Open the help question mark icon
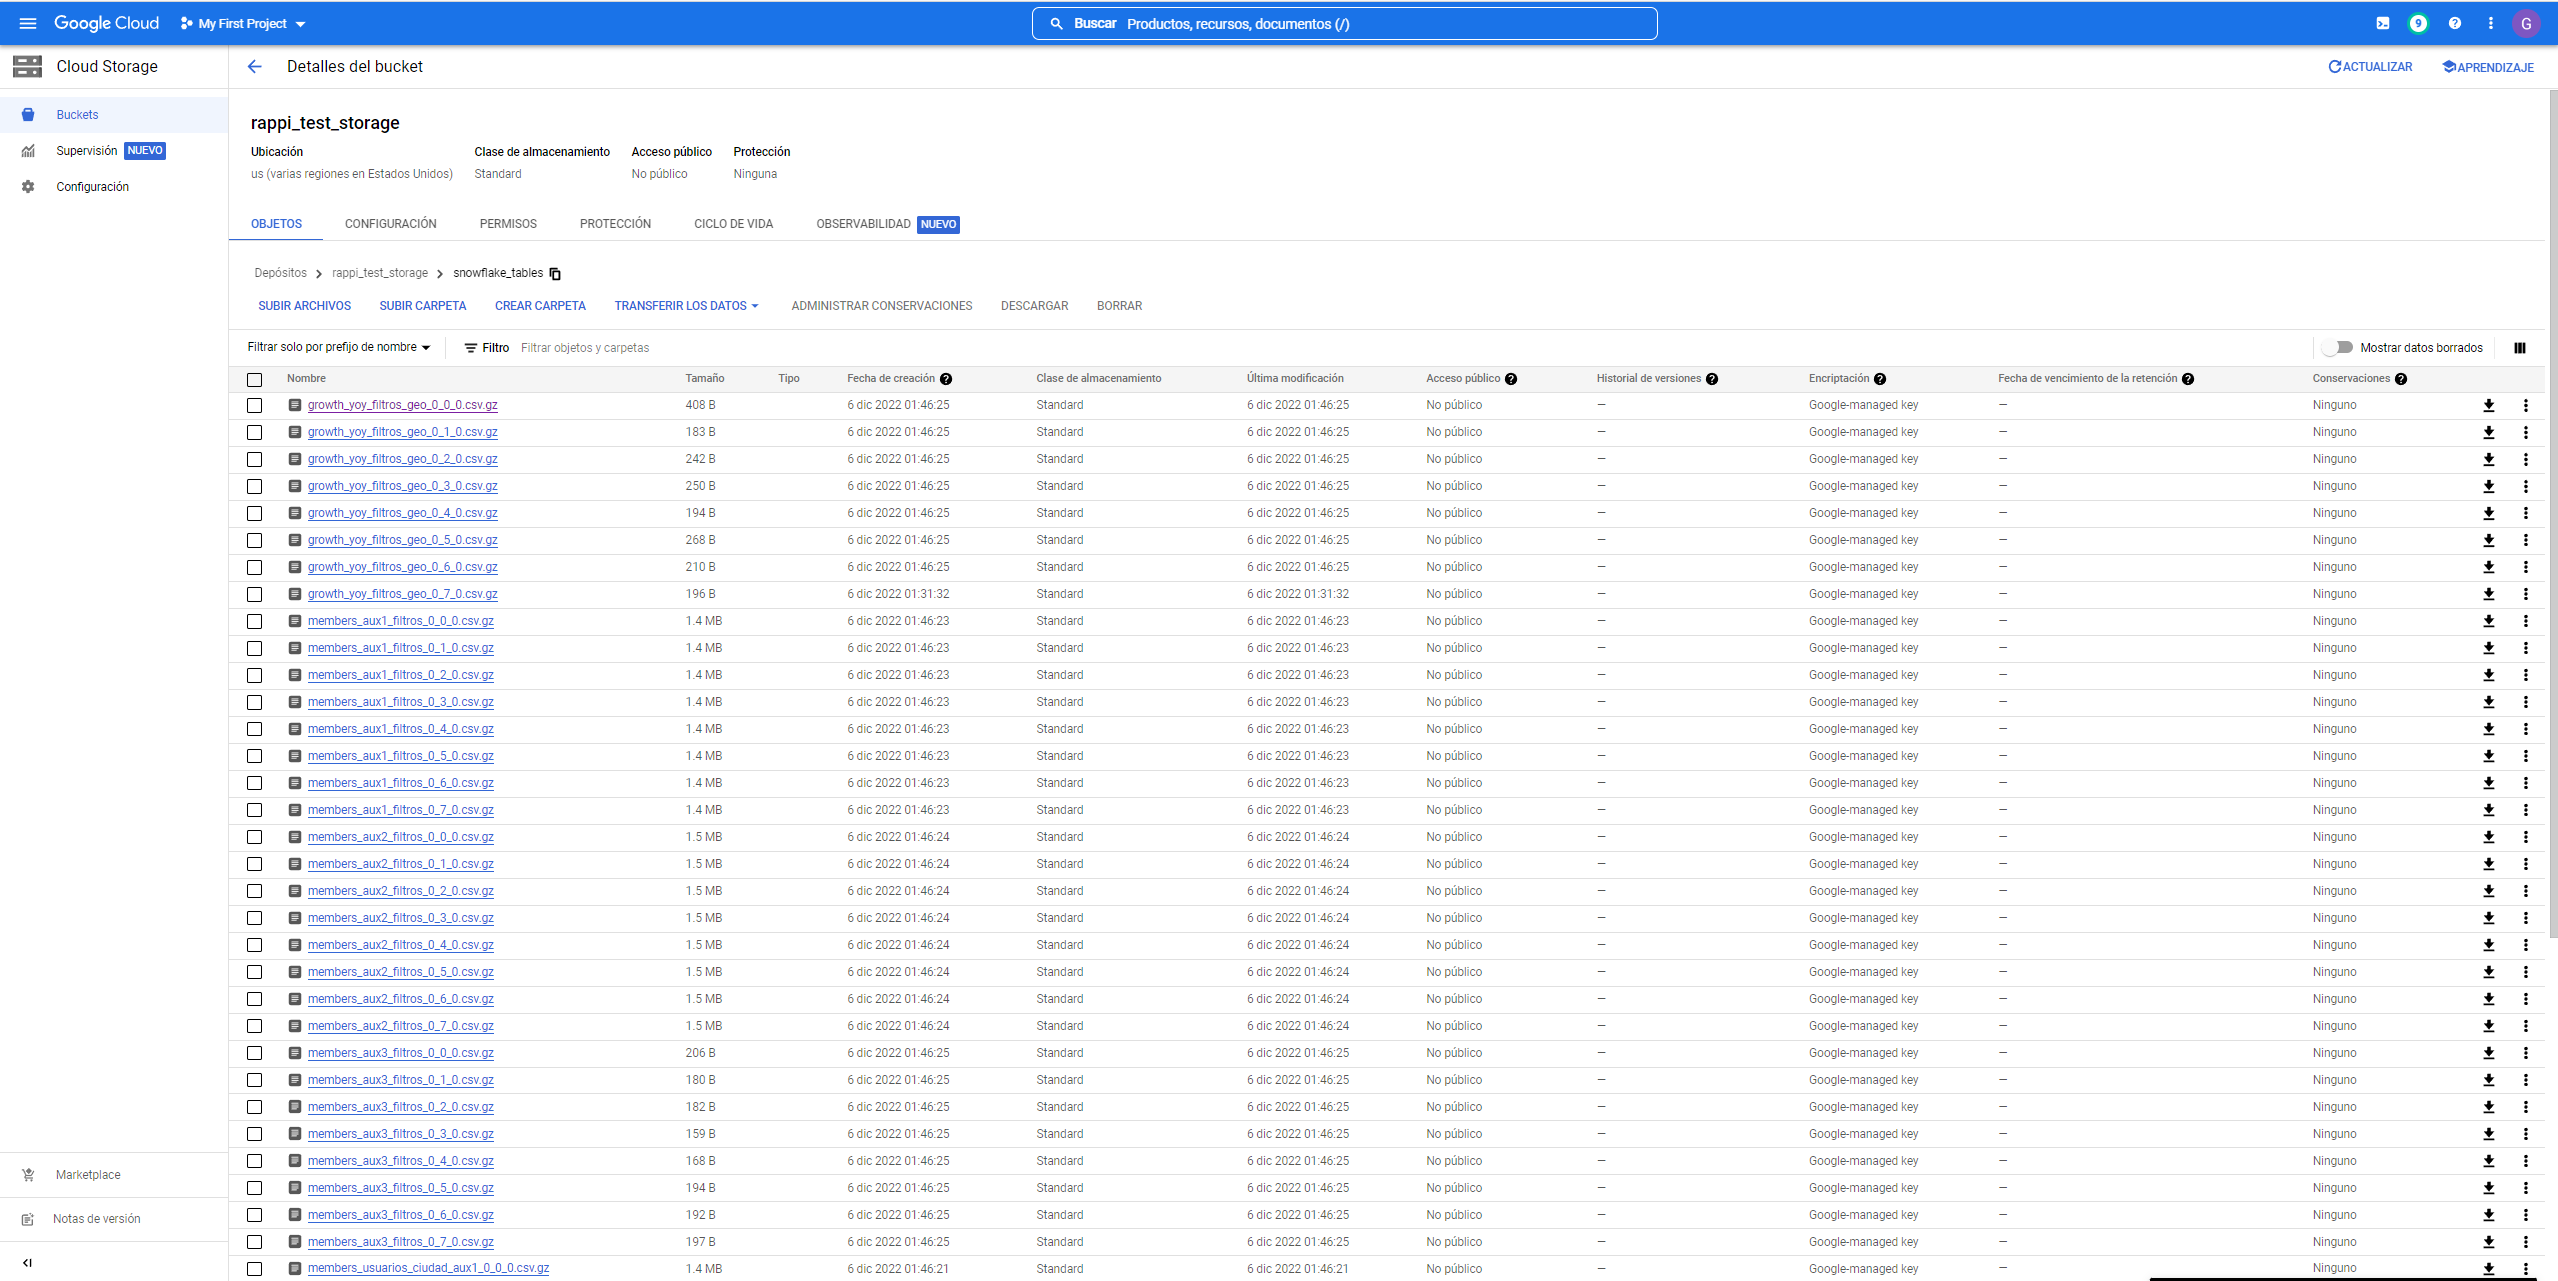The image size is (2558, 1281). coord(2455,23)
